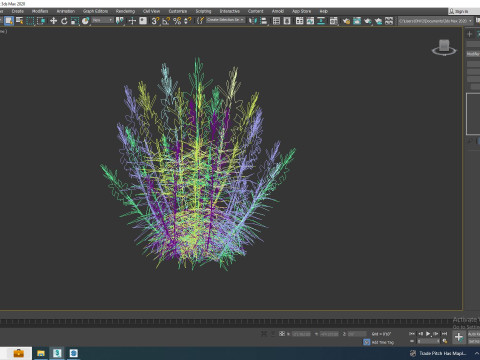Click the ViewCube in viewport

(x=444, y=47)
